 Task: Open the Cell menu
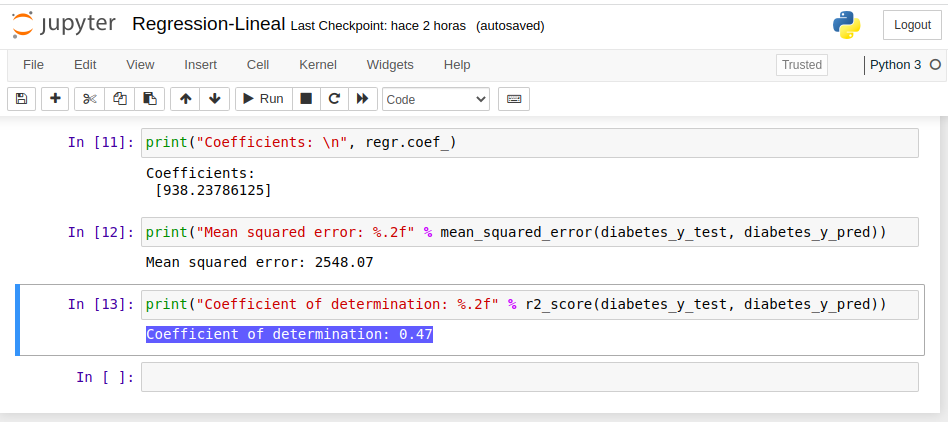(258, 64)
